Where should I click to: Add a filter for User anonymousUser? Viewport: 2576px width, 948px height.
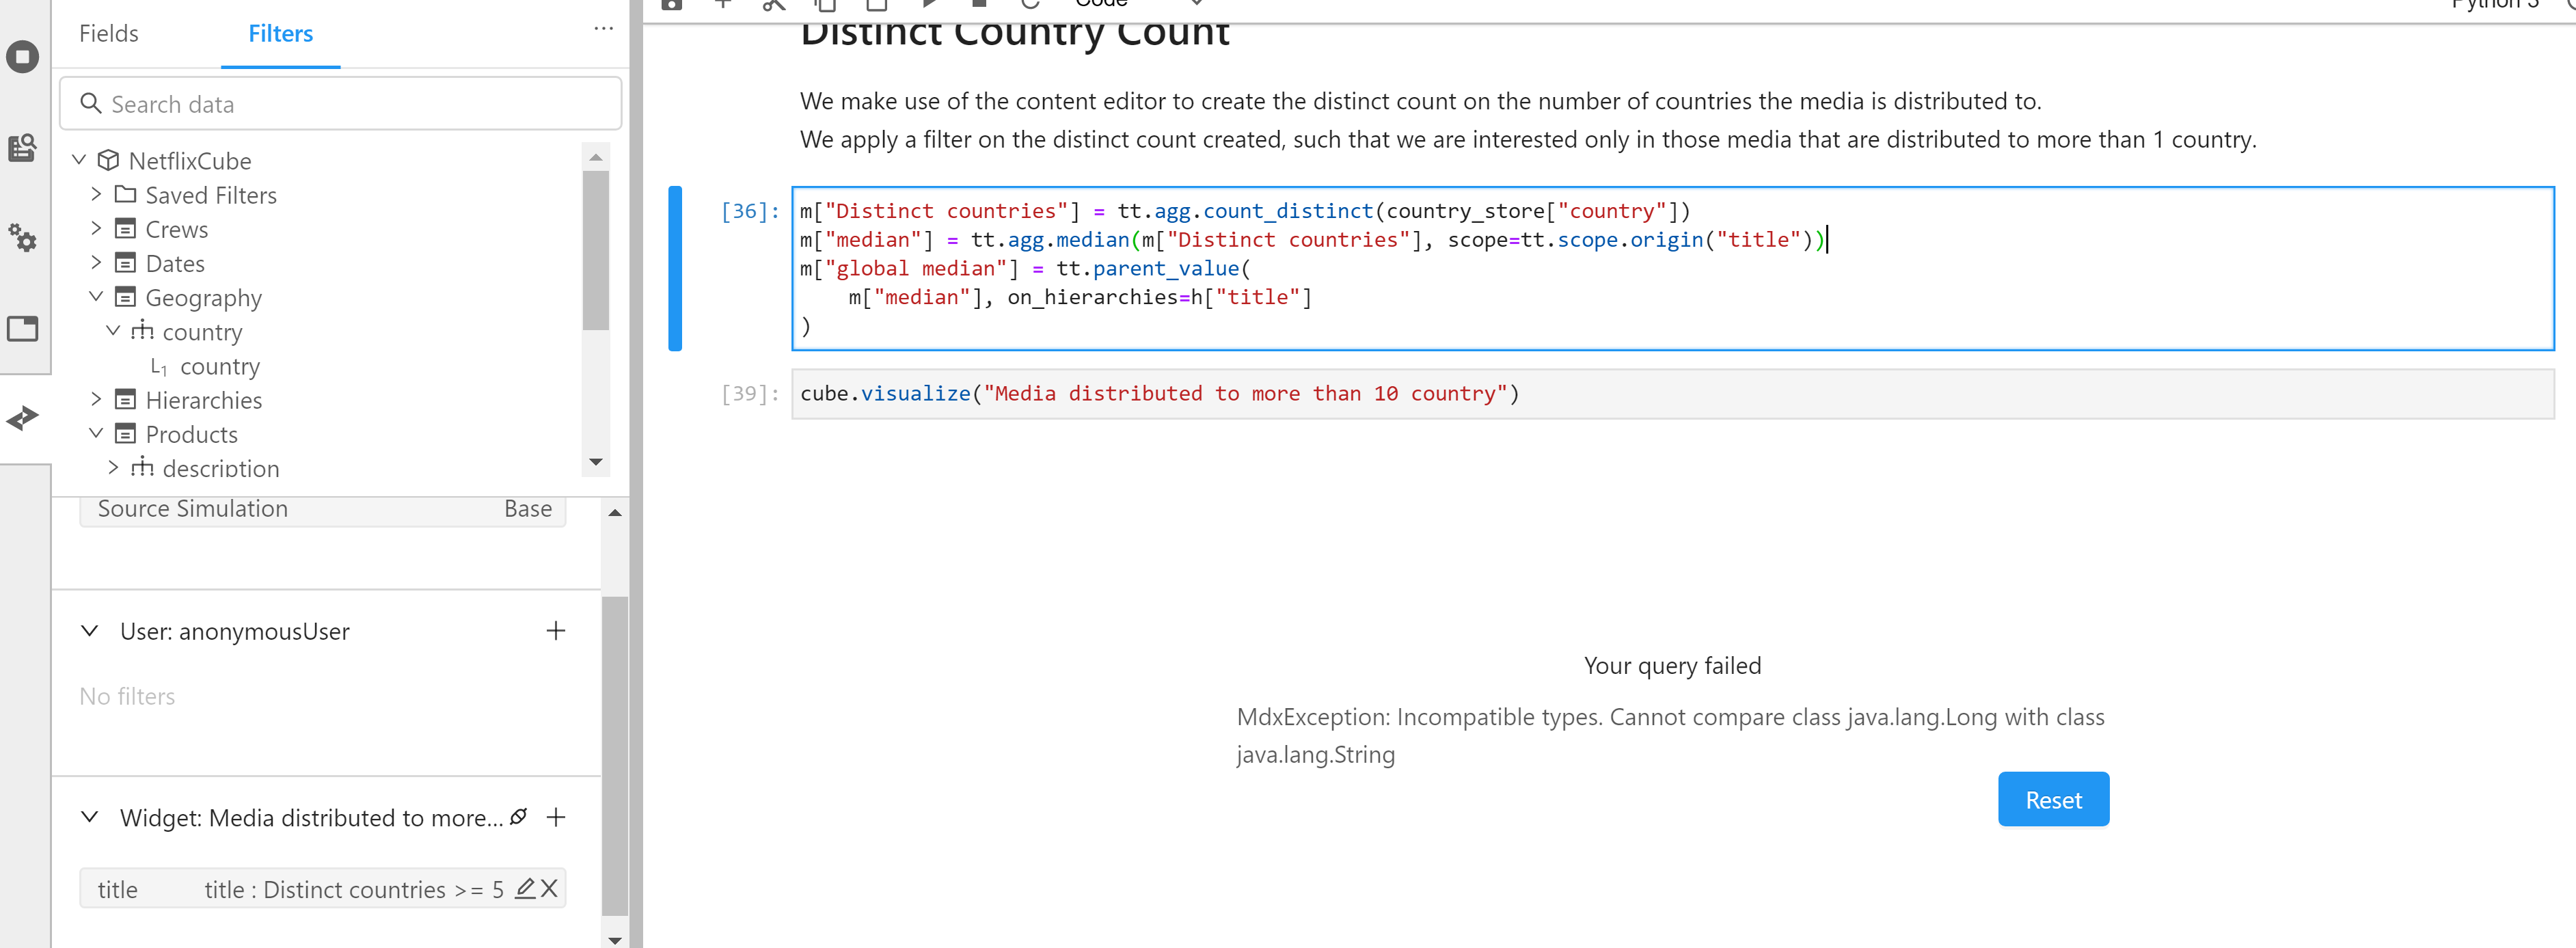pos(556,630)
